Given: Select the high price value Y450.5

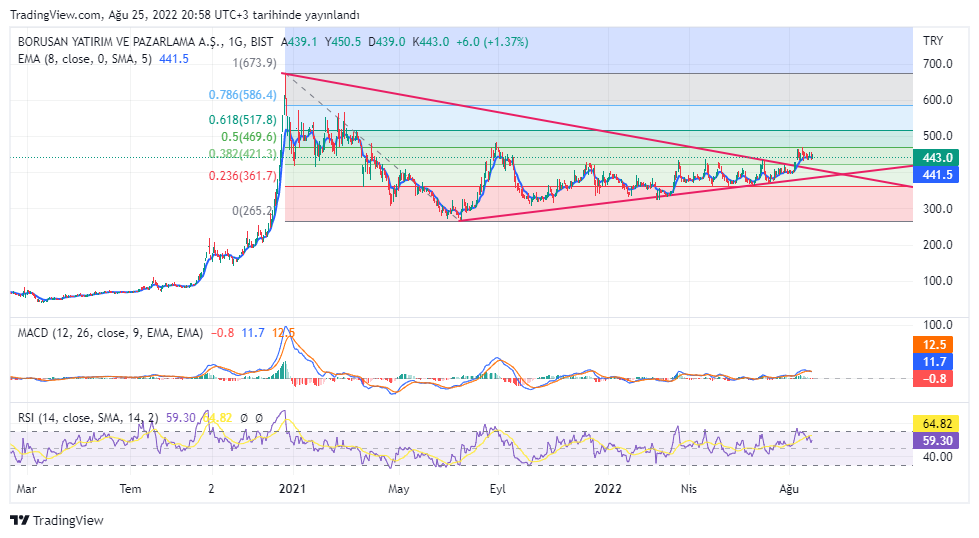Looking at the screenshot, I should [342, 42].
